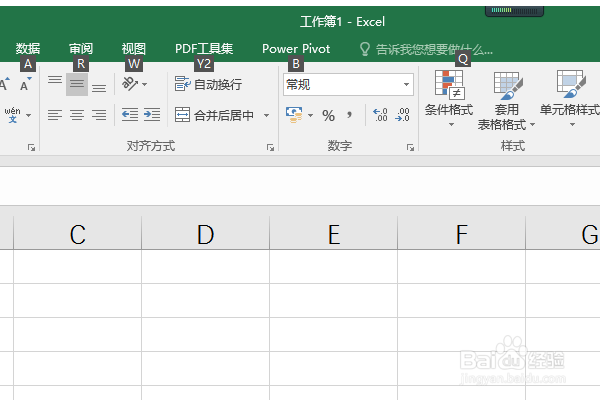Expand the 合并后居中 dropdown arrow
600x400 pixels.
(x=266, y=115)
